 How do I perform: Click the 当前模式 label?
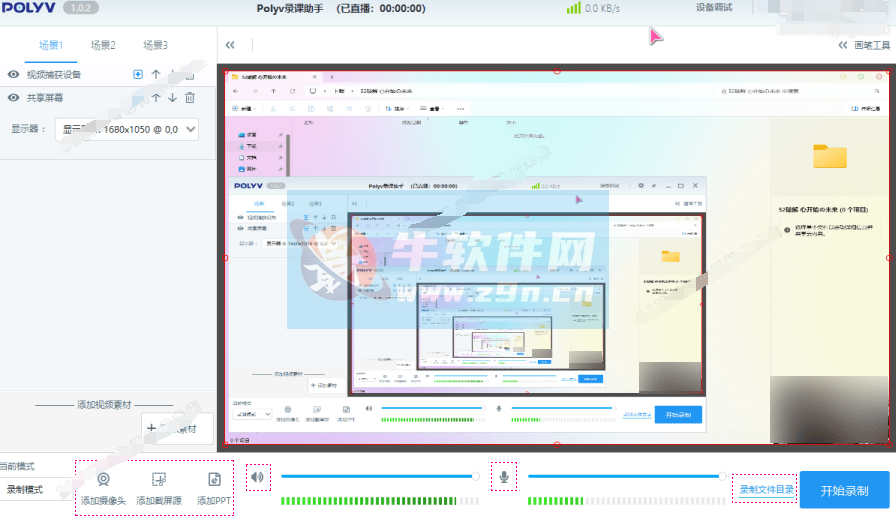[x=18, y=466]
